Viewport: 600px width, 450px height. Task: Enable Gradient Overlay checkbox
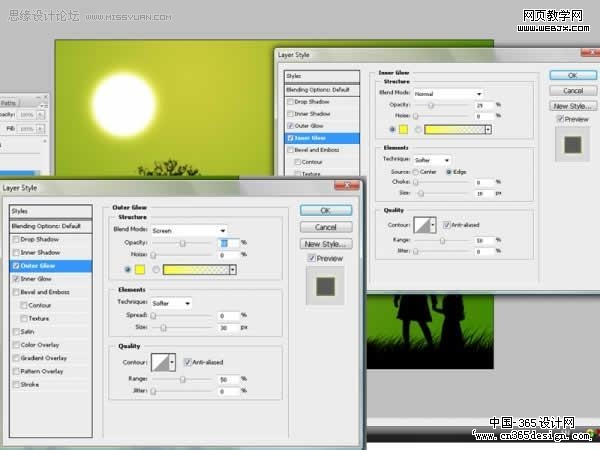[x=16, y=358]
